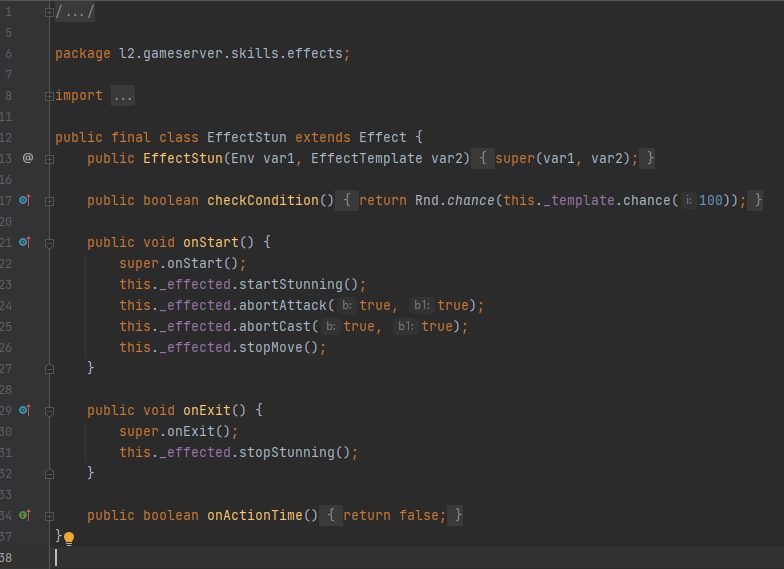Click the stopMove() call
The image size is (784, 569).
[x=278, y=348]
